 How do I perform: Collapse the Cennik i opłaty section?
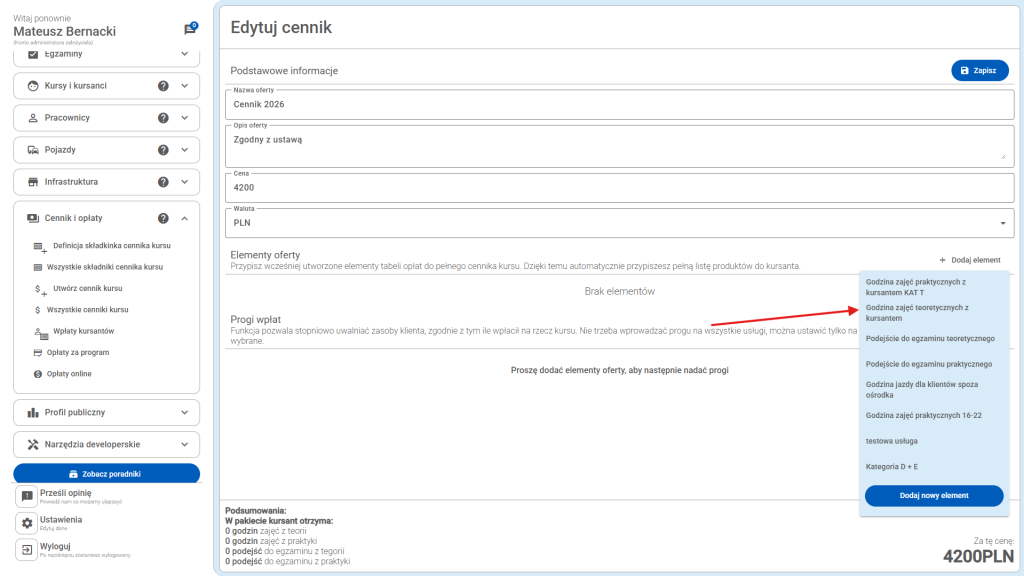click(184, 218)
